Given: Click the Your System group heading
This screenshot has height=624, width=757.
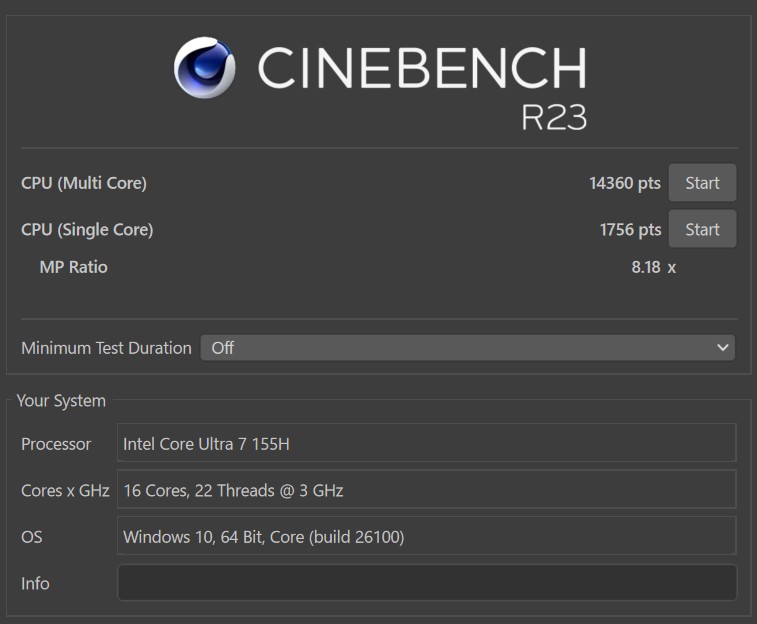Looking at the screenshot, I should pyautogui.click(x=61, y=401).
